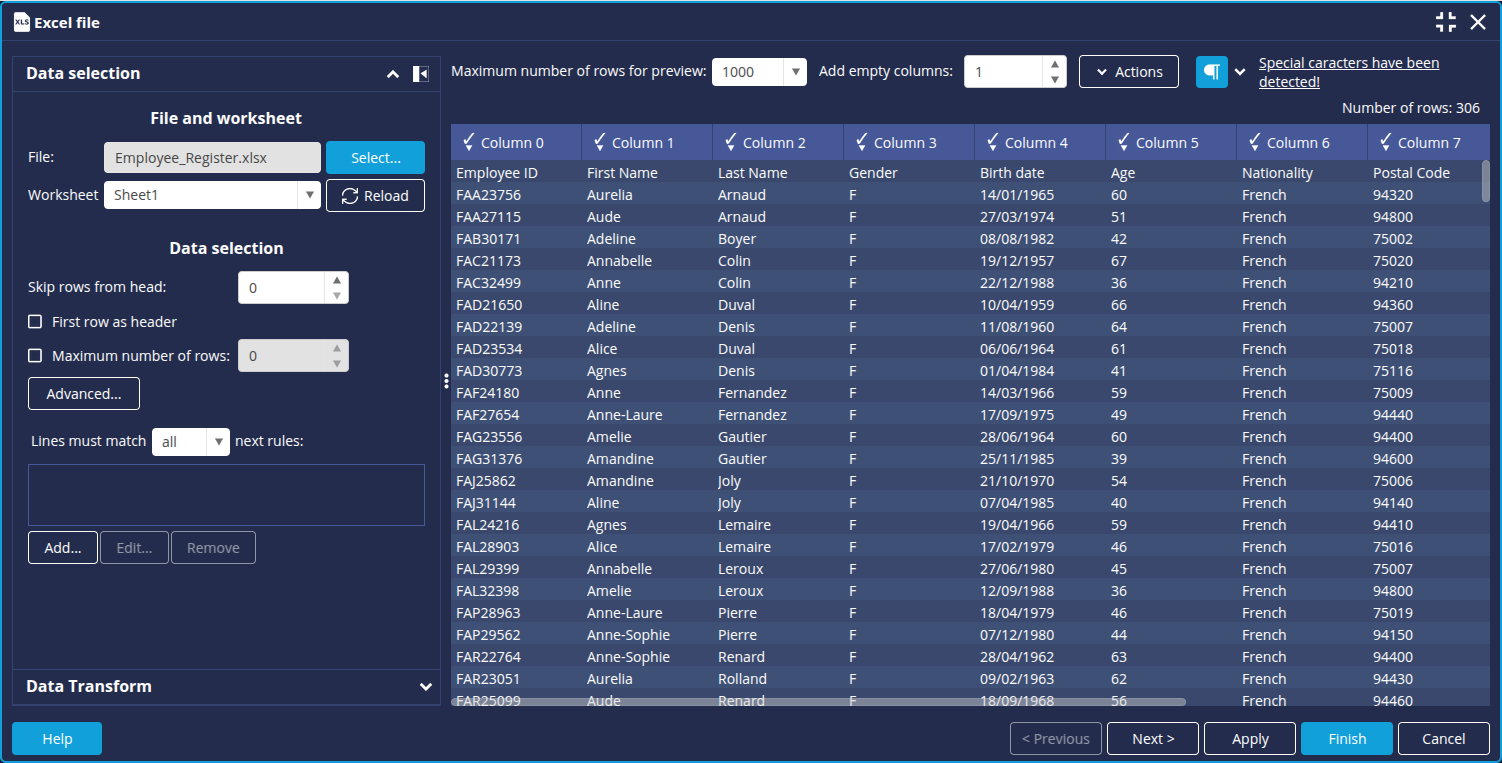This screenshot has width=1502, height=763.
Task: Click the Finish button
Action: (x=1346, y=739)
